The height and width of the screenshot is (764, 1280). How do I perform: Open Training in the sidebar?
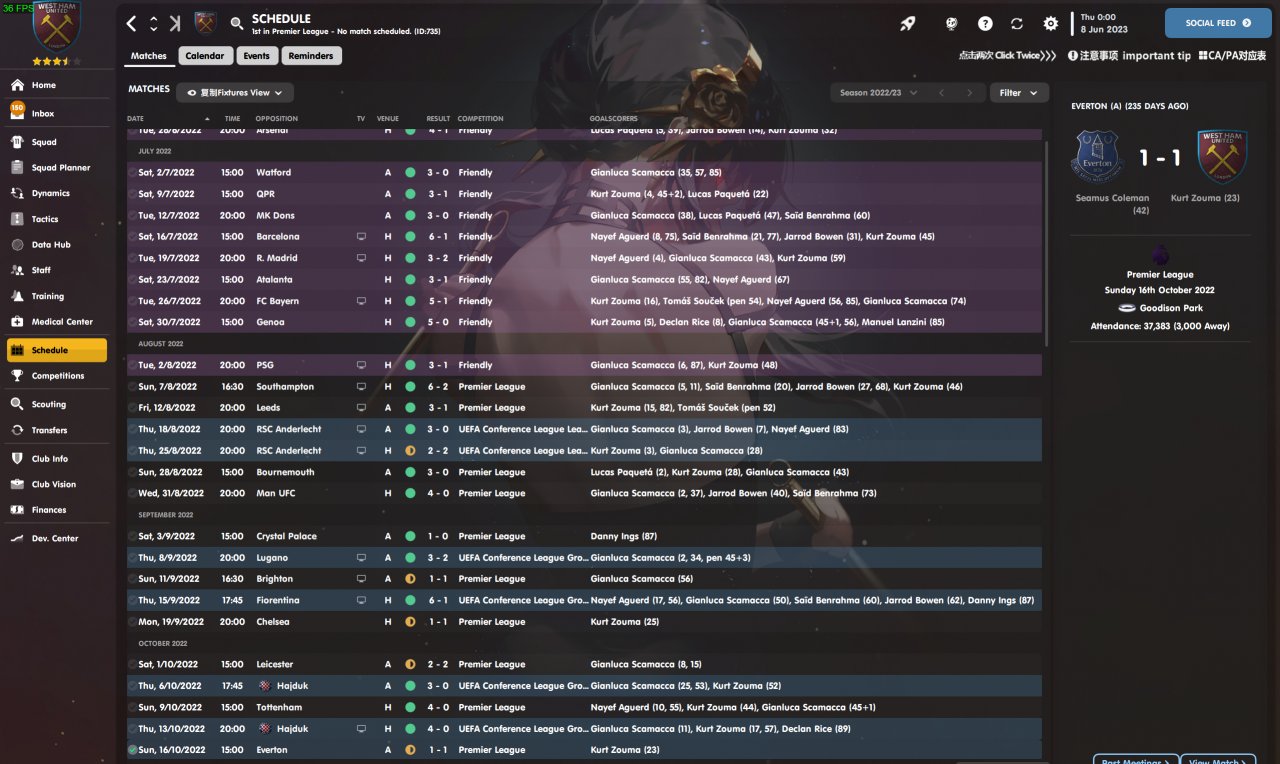pyautogui.click(x=55, y=296)
